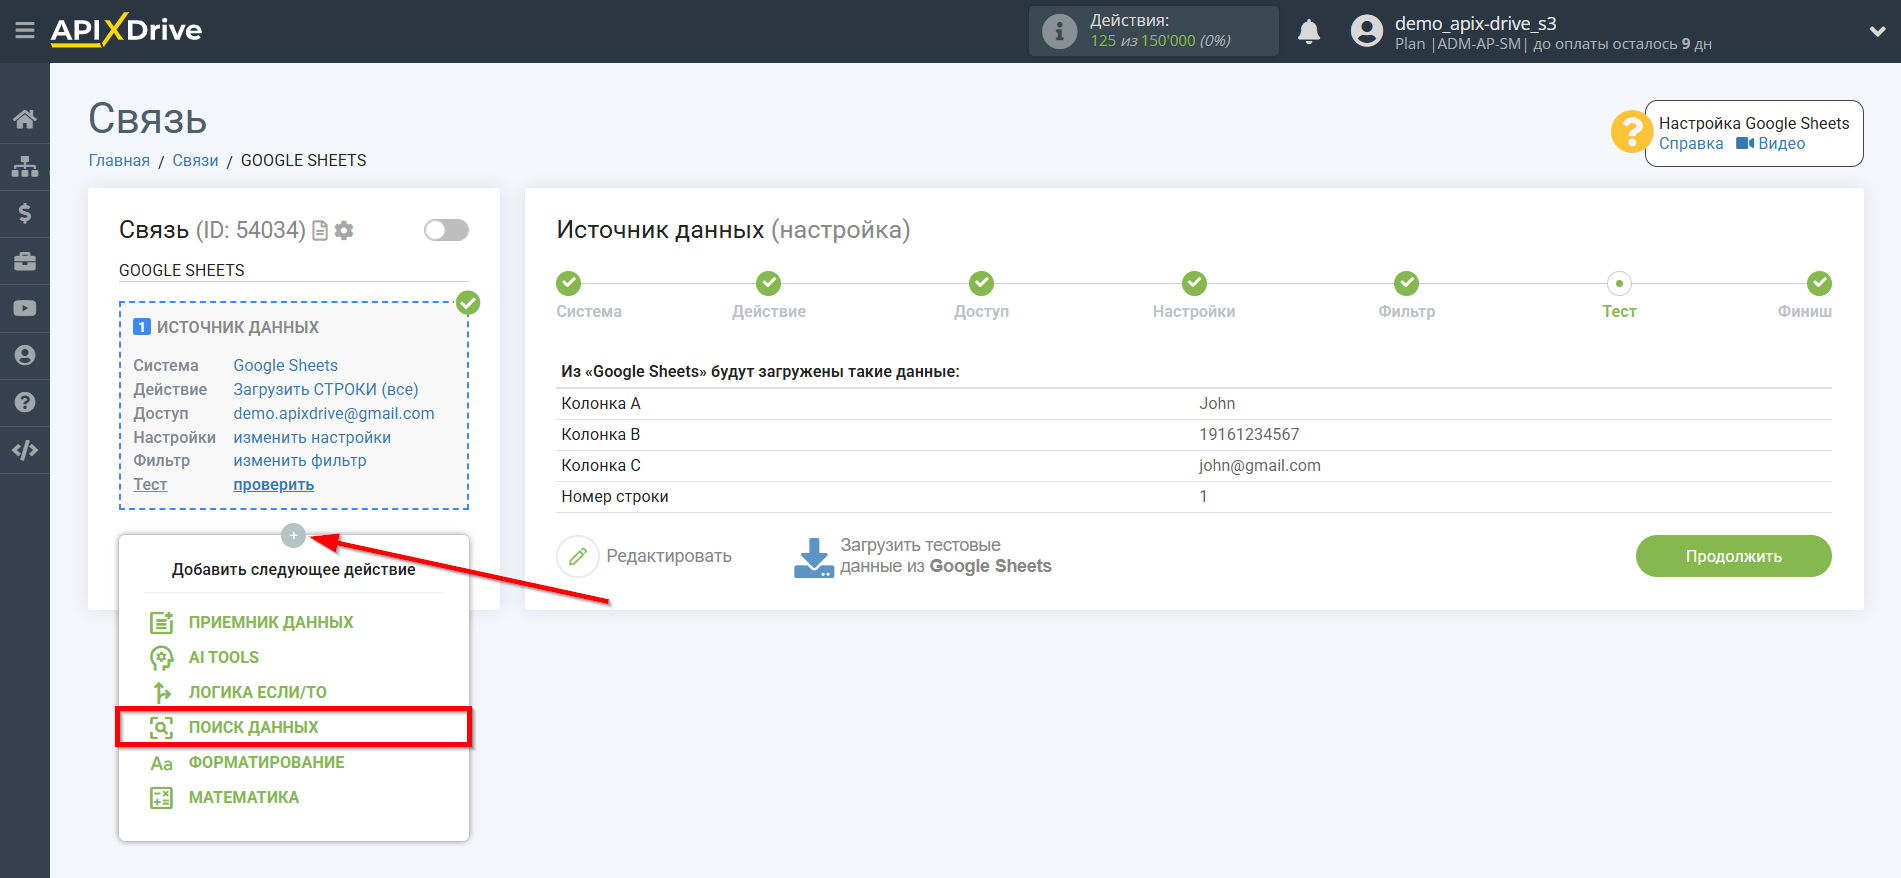Open the hamburger menu
This screenshot has width=1901, height=878.
click(25, 31)
